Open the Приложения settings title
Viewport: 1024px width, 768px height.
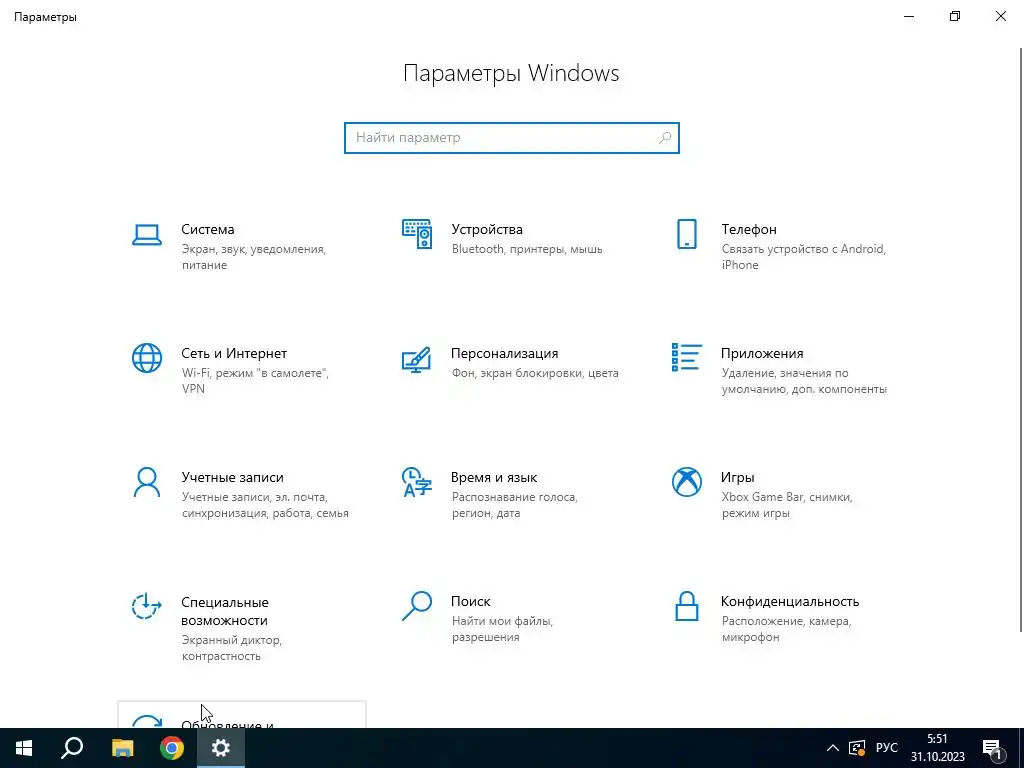pyautogui.click(x=762, y=353)
